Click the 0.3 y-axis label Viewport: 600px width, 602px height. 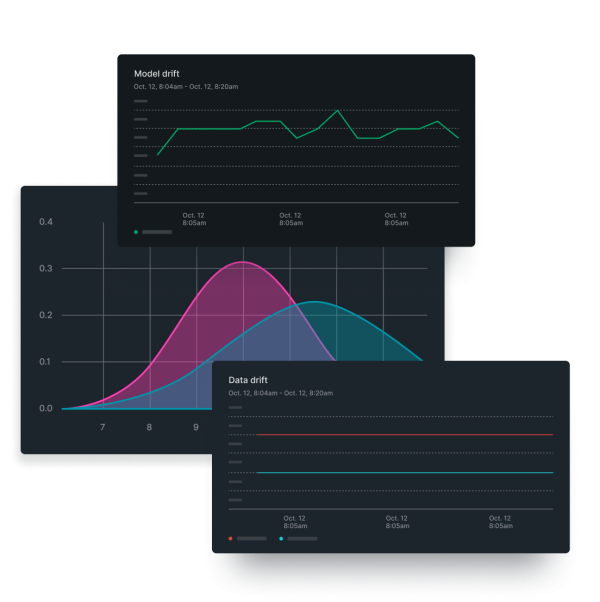coord(46,268)
